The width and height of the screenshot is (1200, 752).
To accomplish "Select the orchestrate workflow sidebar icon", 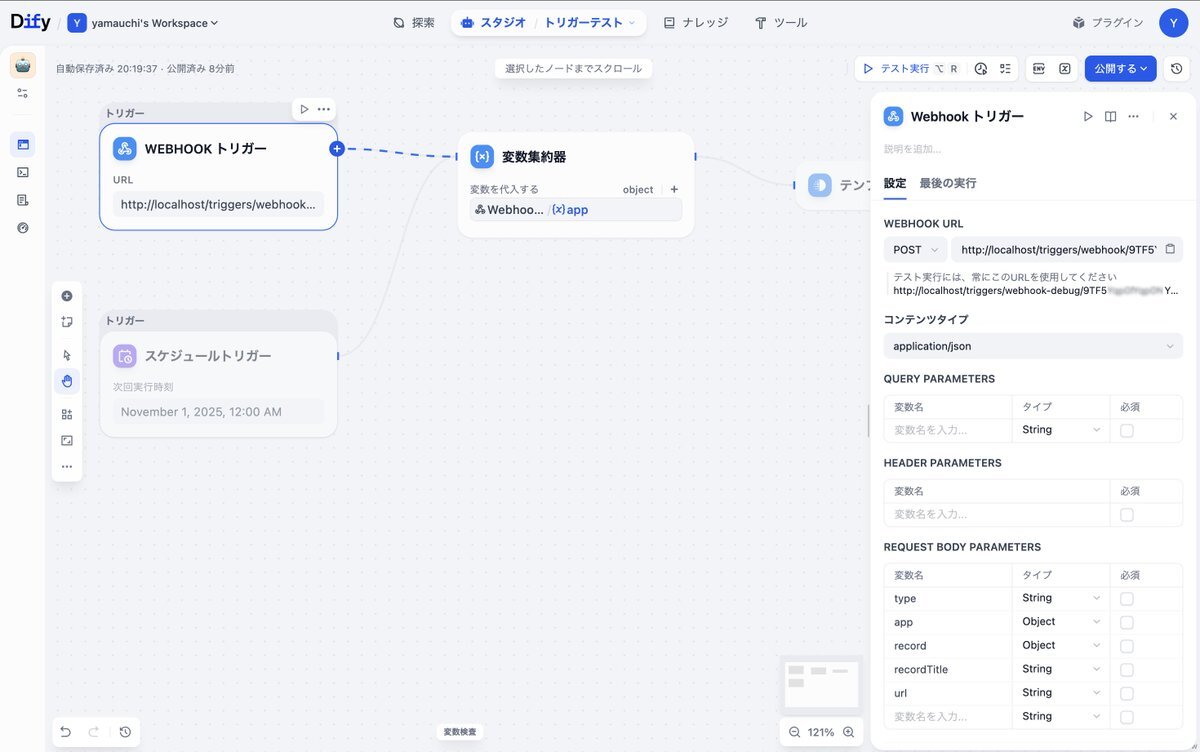I will [23, 144].
